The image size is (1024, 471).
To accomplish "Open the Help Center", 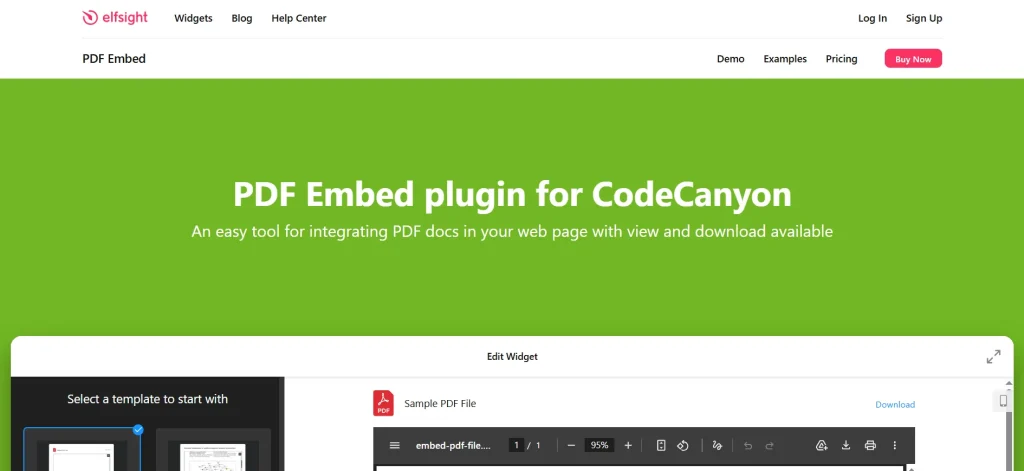I will point(298,18).
